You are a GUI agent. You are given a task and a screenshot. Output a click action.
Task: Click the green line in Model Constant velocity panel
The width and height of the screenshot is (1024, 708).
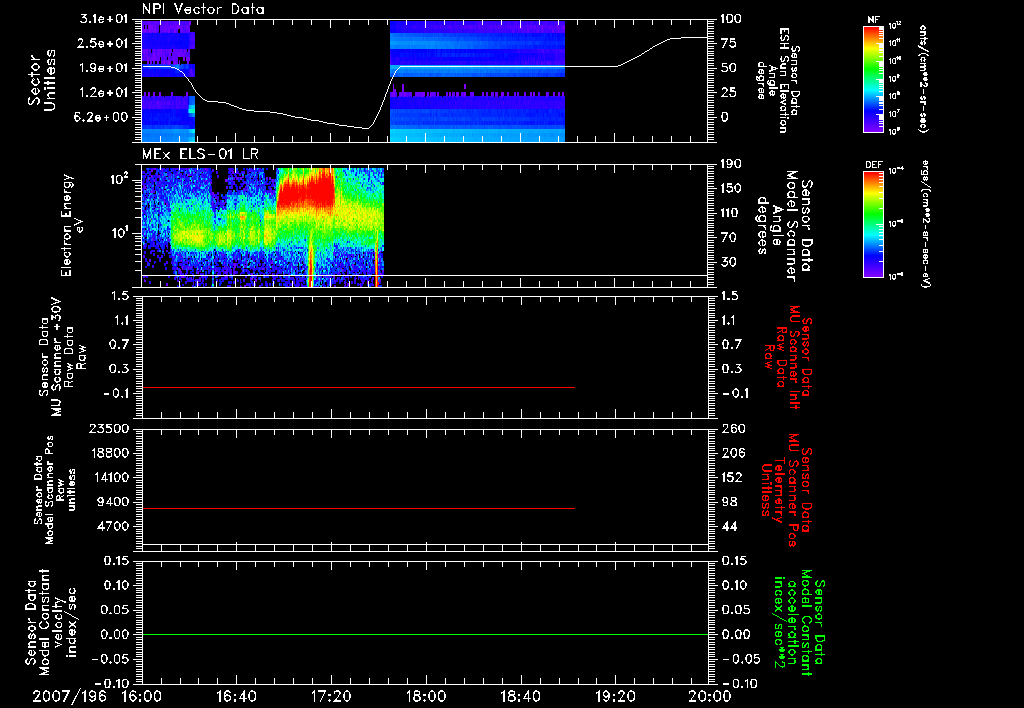pos(424,634)
